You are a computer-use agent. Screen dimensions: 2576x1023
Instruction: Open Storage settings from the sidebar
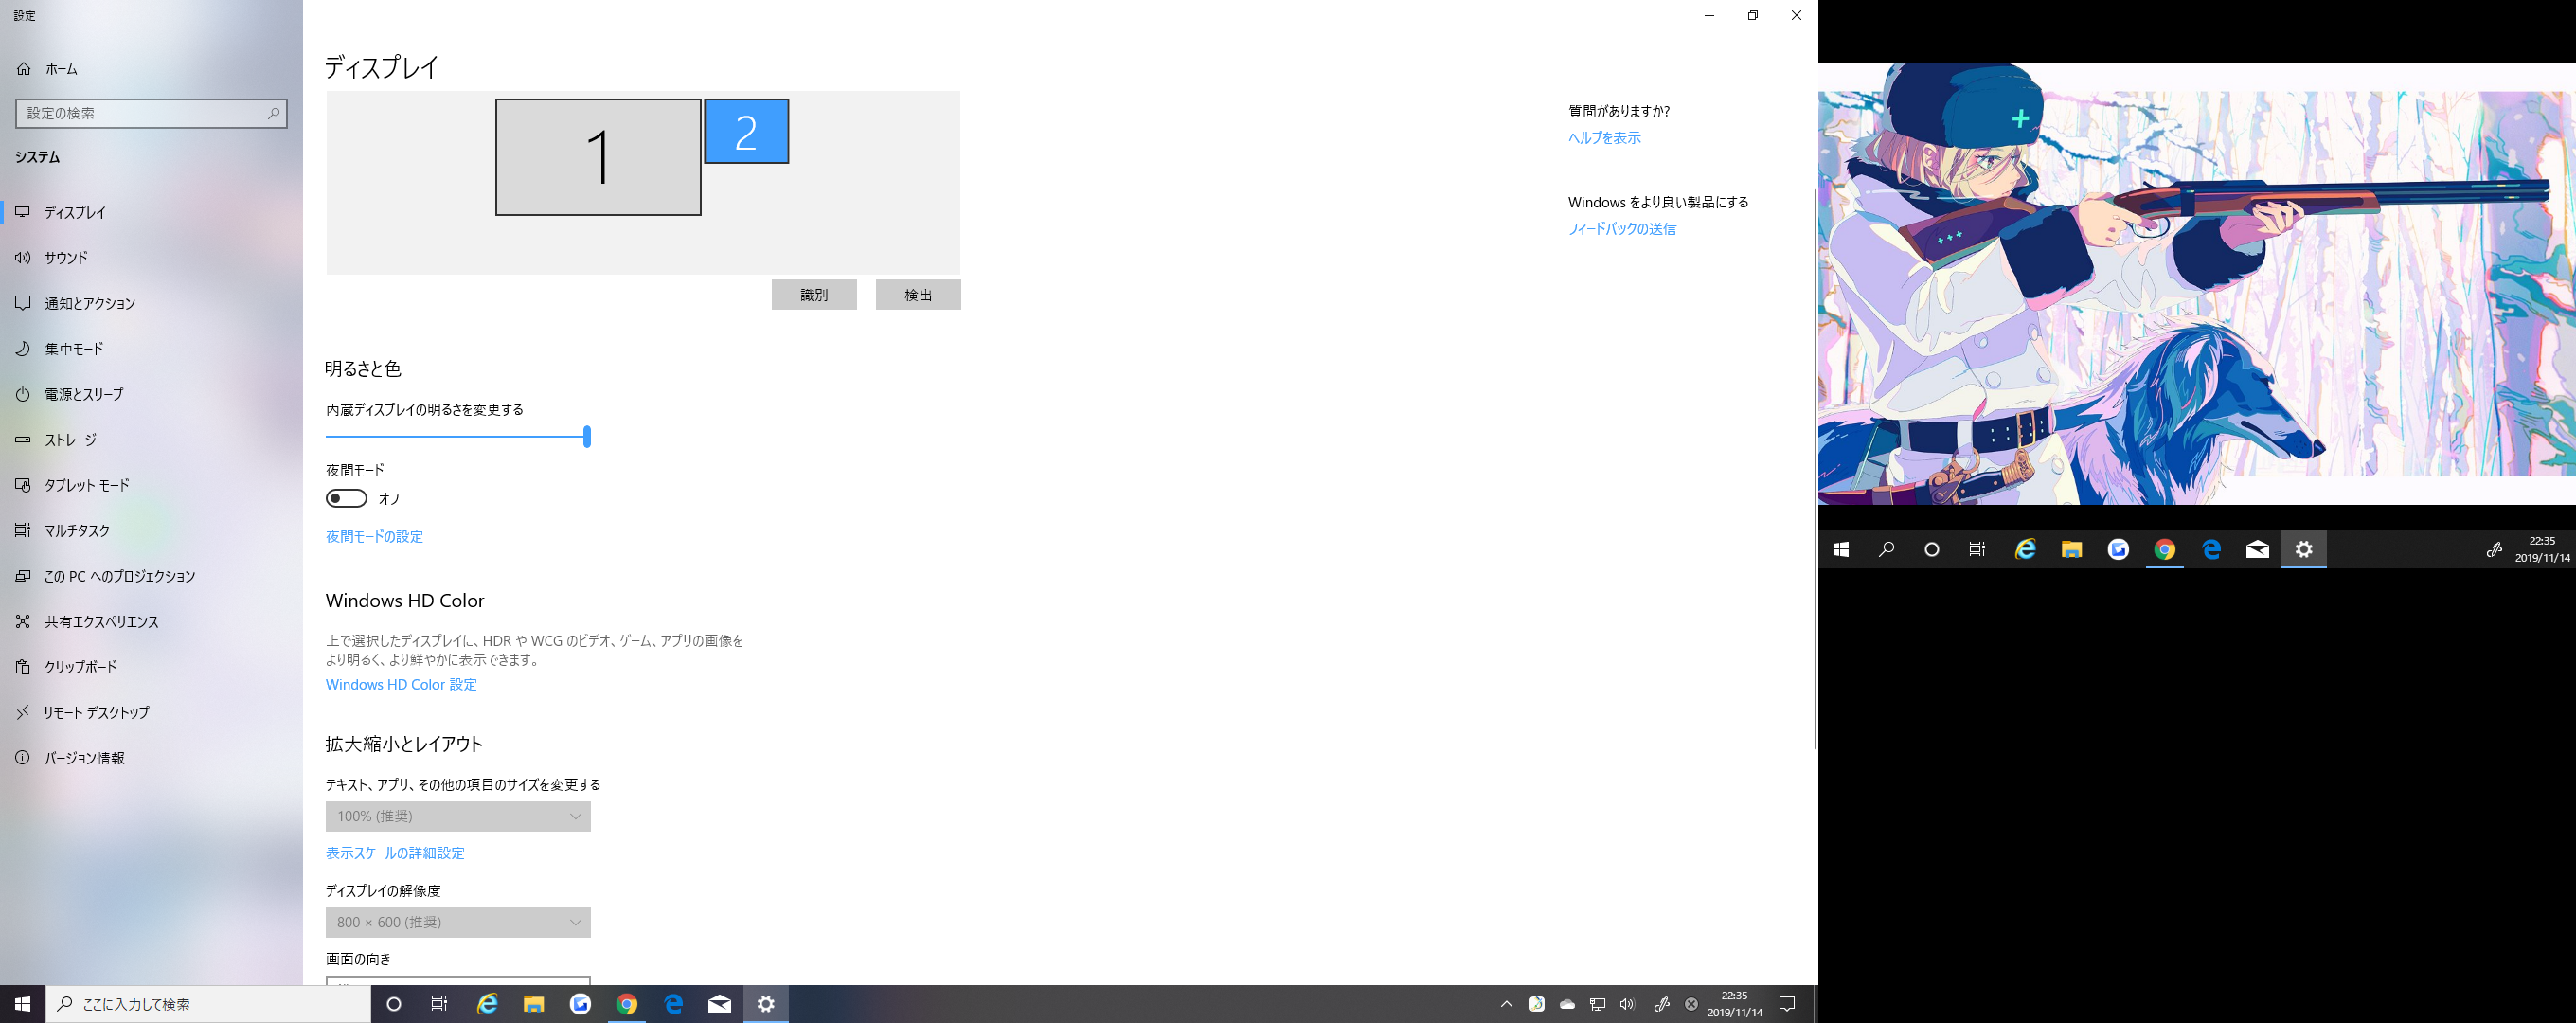tap(70, 440)
